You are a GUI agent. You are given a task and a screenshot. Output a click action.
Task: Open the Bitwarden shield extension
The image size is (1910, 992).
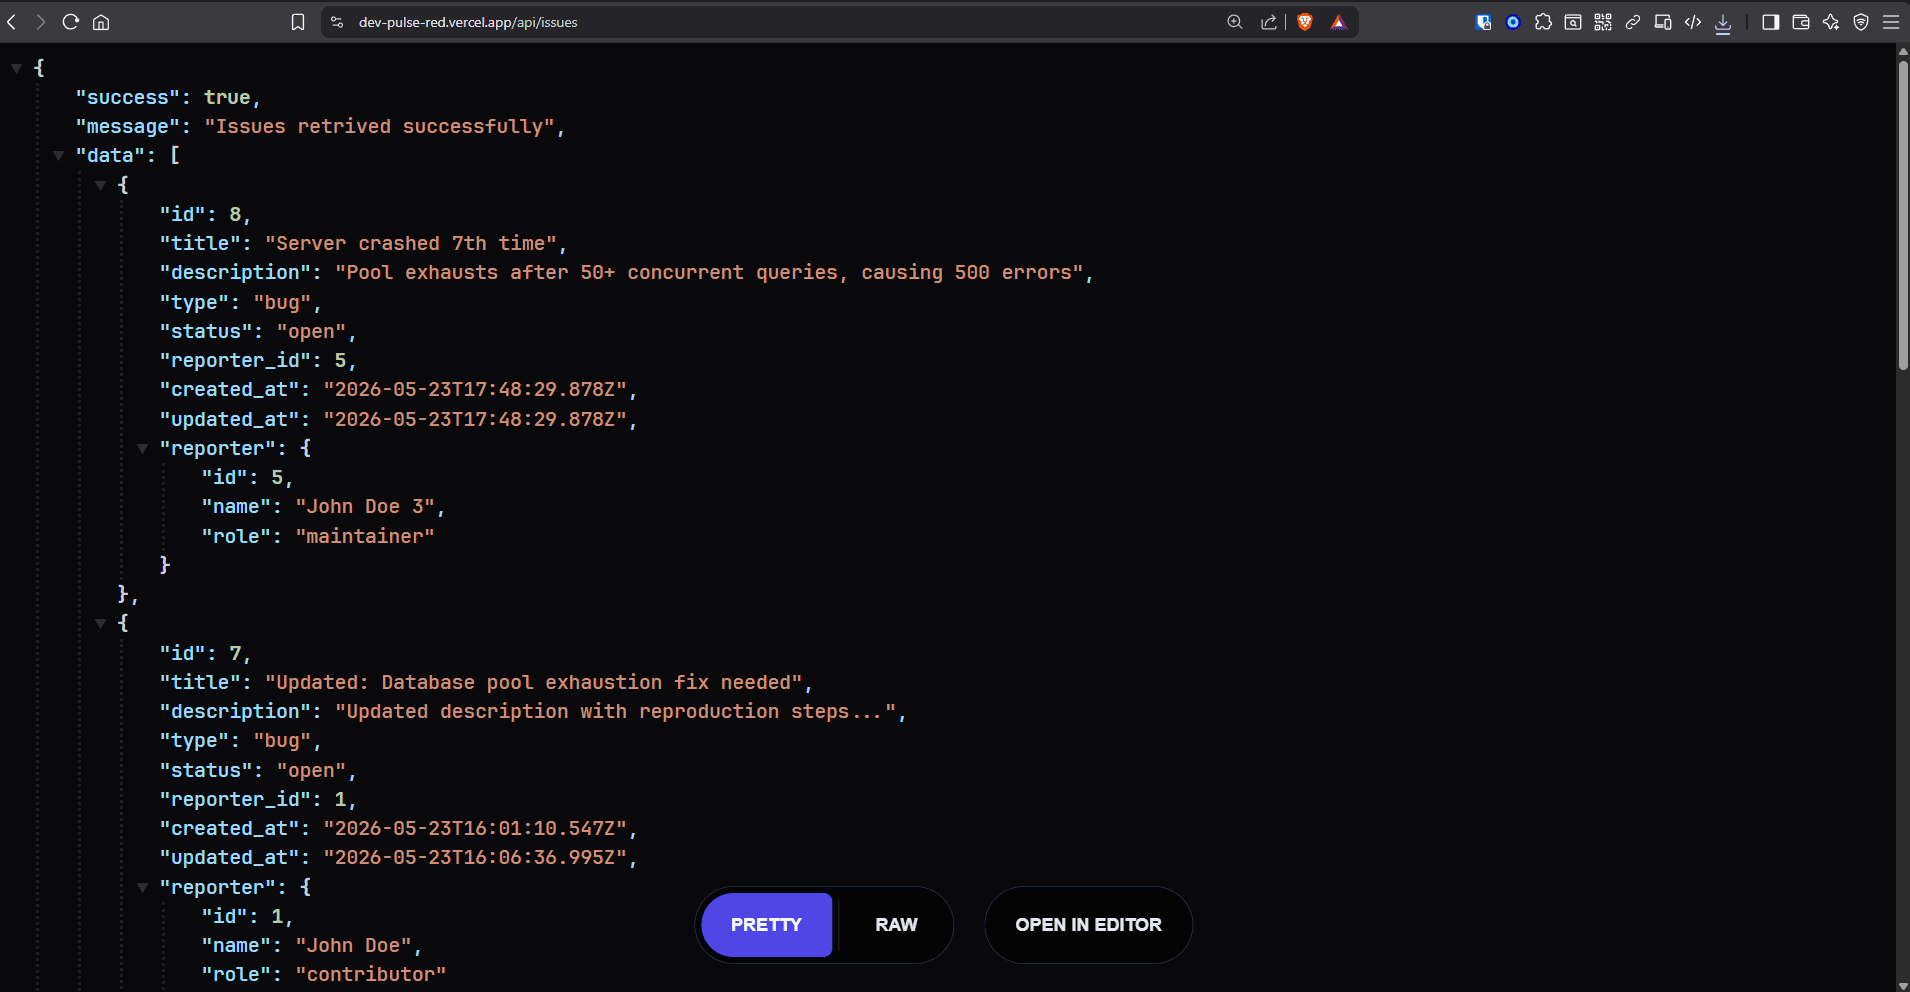pyautogui.click(x=1483, y=22)
